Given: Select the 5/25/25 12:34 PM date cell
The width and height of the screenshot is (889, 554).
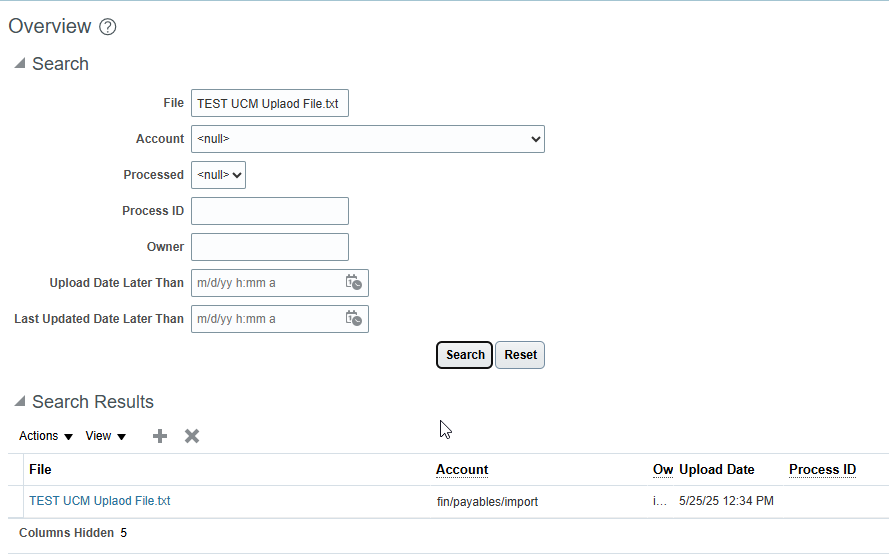Looking at the screenshot, I should 726,501.
